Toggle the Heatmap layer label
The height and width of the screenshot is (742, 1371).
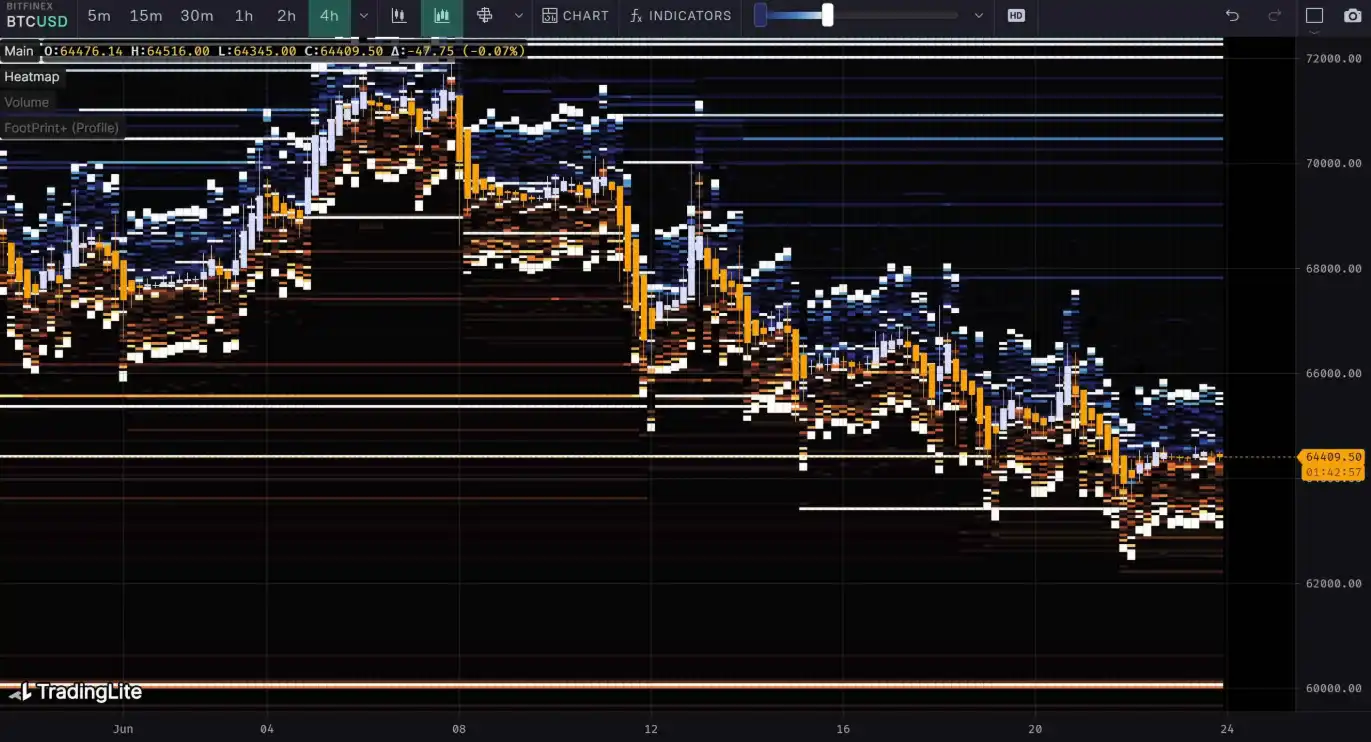[x=32, y=77]
